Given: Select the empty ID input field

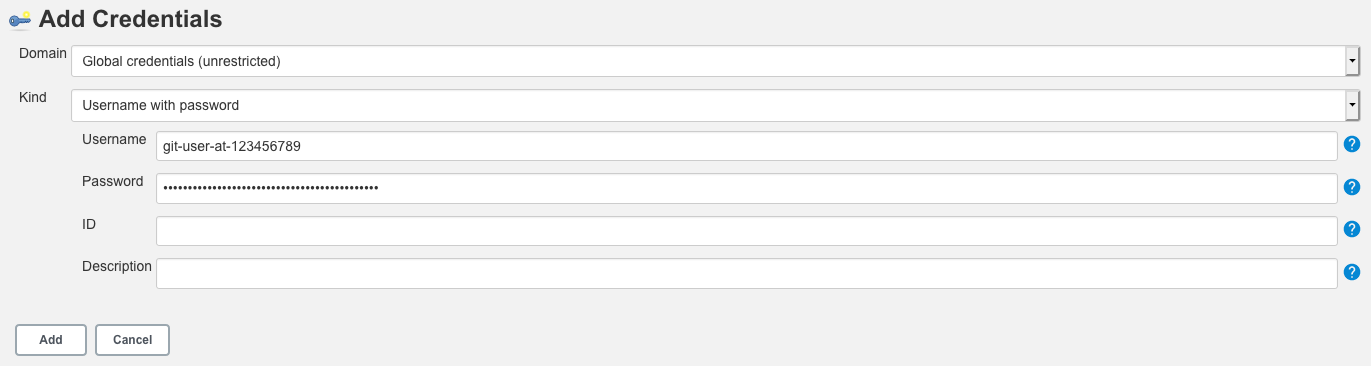Looking at the screenshot, I should click(x=747, y=231).
